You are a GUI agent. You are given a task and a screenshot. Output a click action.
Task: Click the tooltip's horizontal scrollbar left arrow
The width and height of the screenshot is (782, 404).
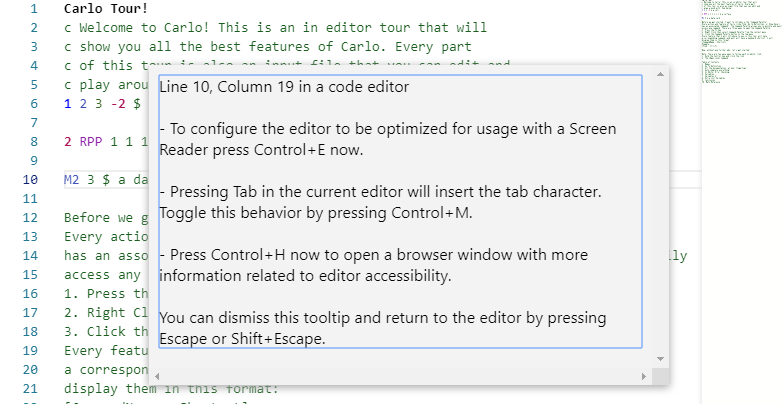click(158, 376)
